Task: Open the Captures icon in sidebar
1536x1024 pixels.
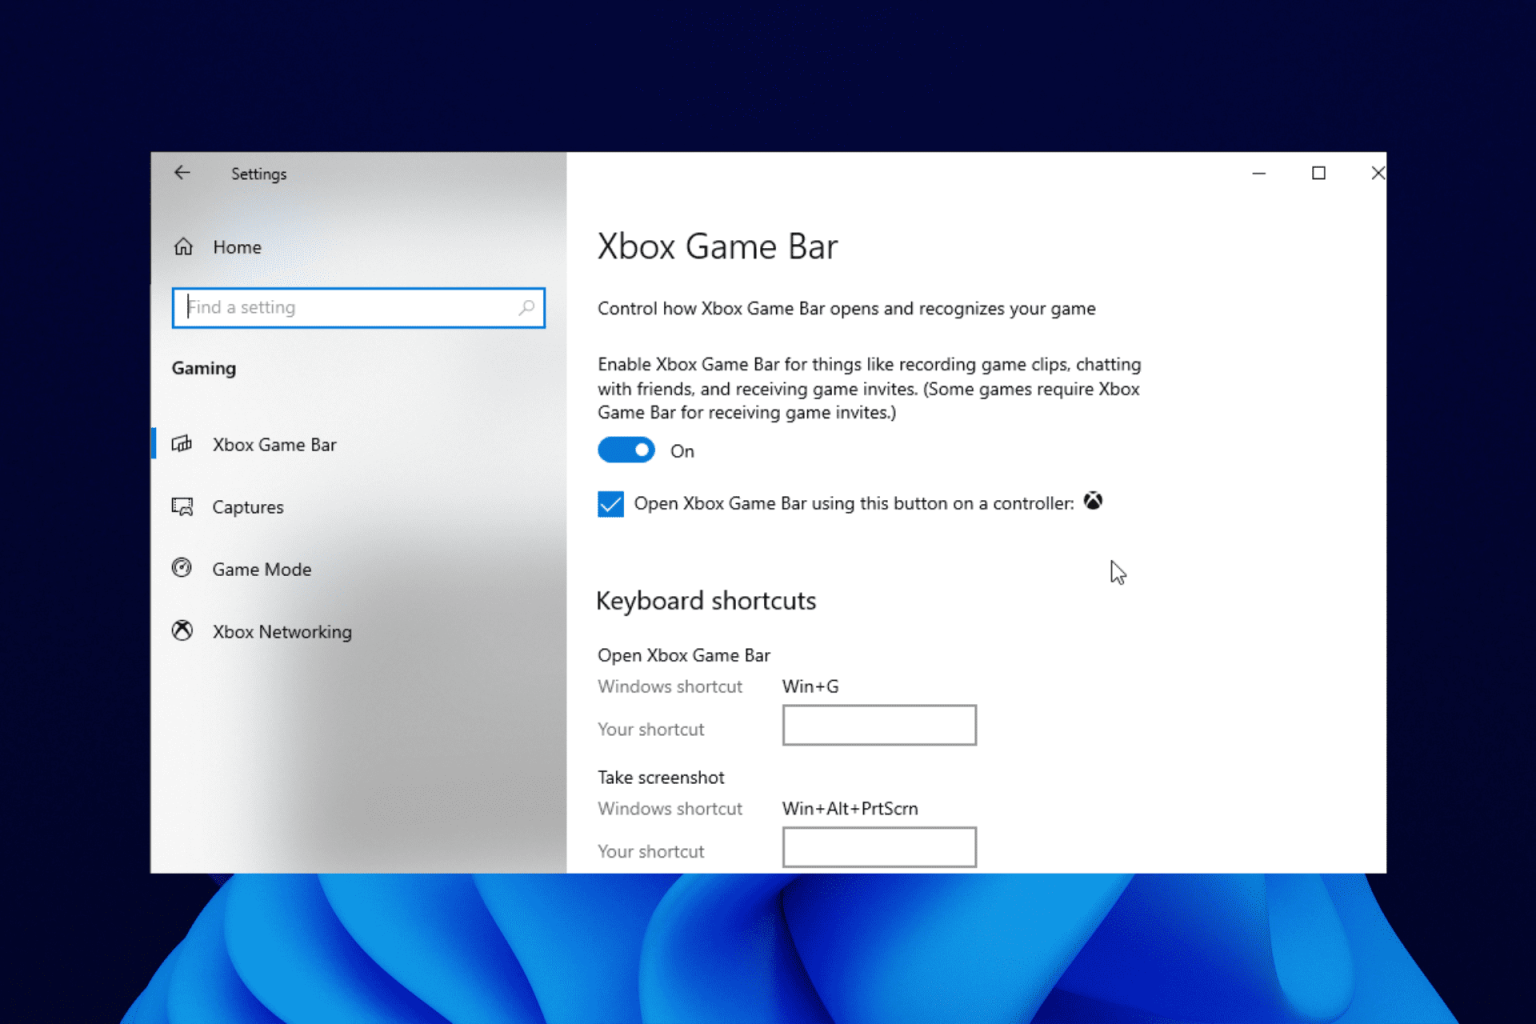Action: tap(182, 507)
